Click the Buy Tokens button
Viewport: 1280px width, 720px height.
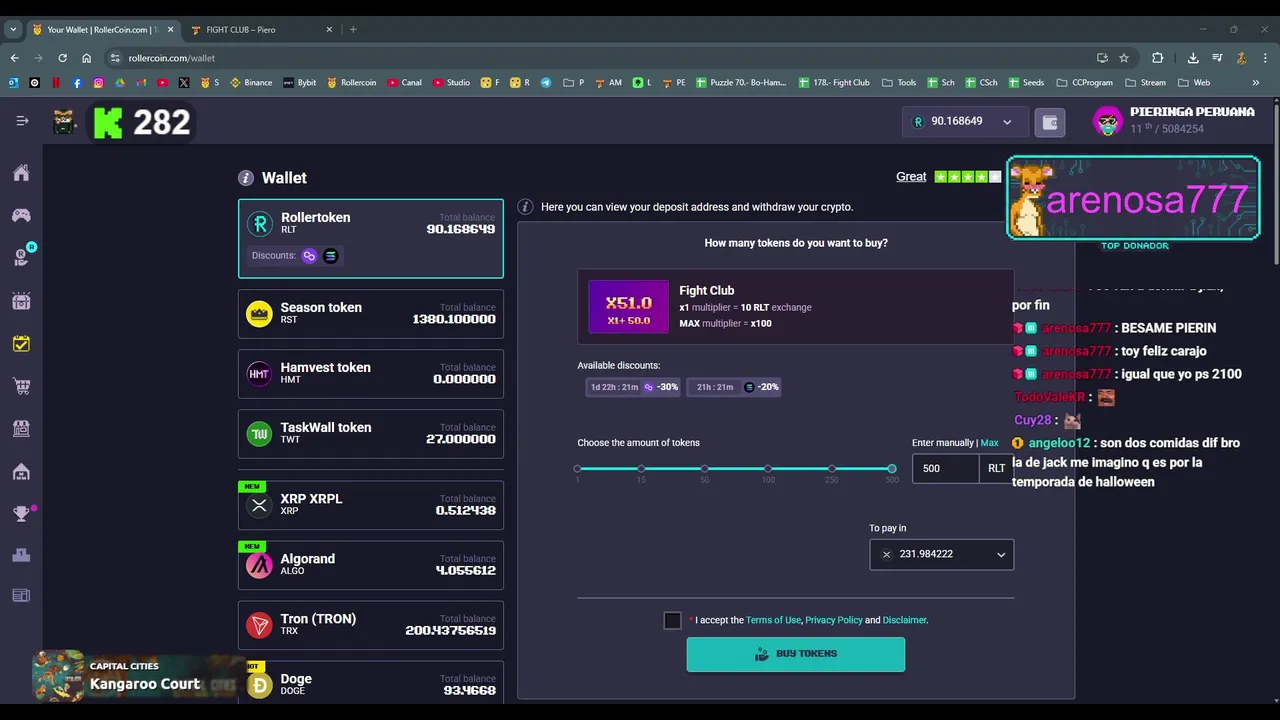click(796, 654)
